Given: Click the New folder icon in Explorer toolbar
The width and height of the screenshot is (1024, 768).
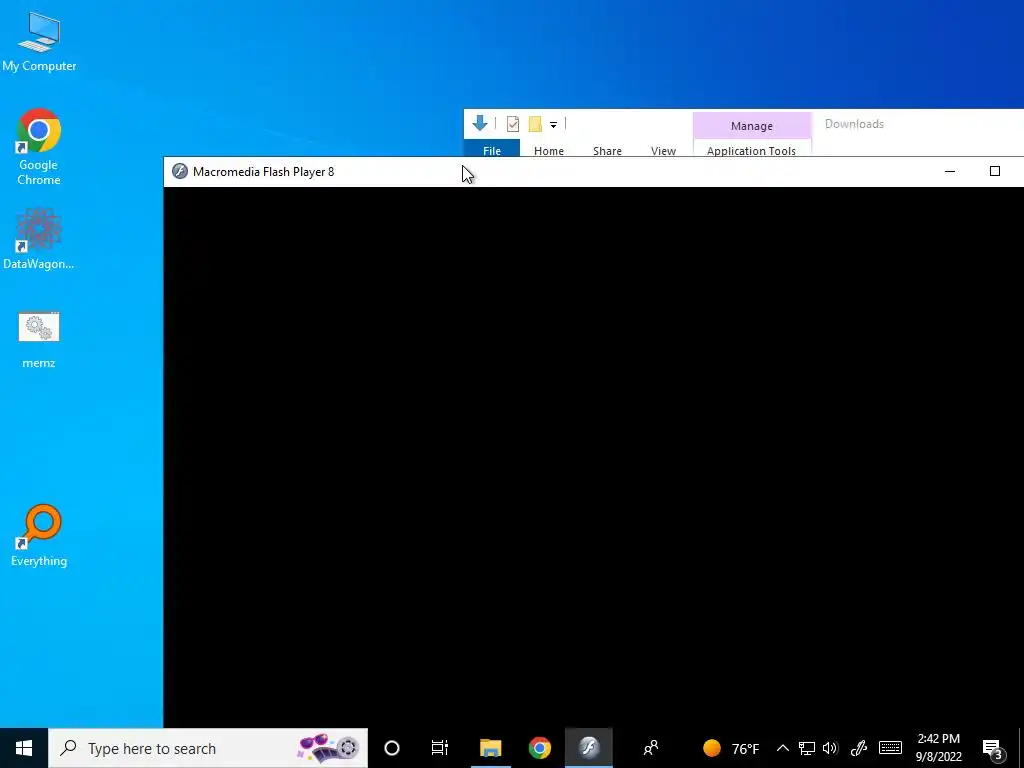Looking at the screenshot, I should [x=535, y=123].
